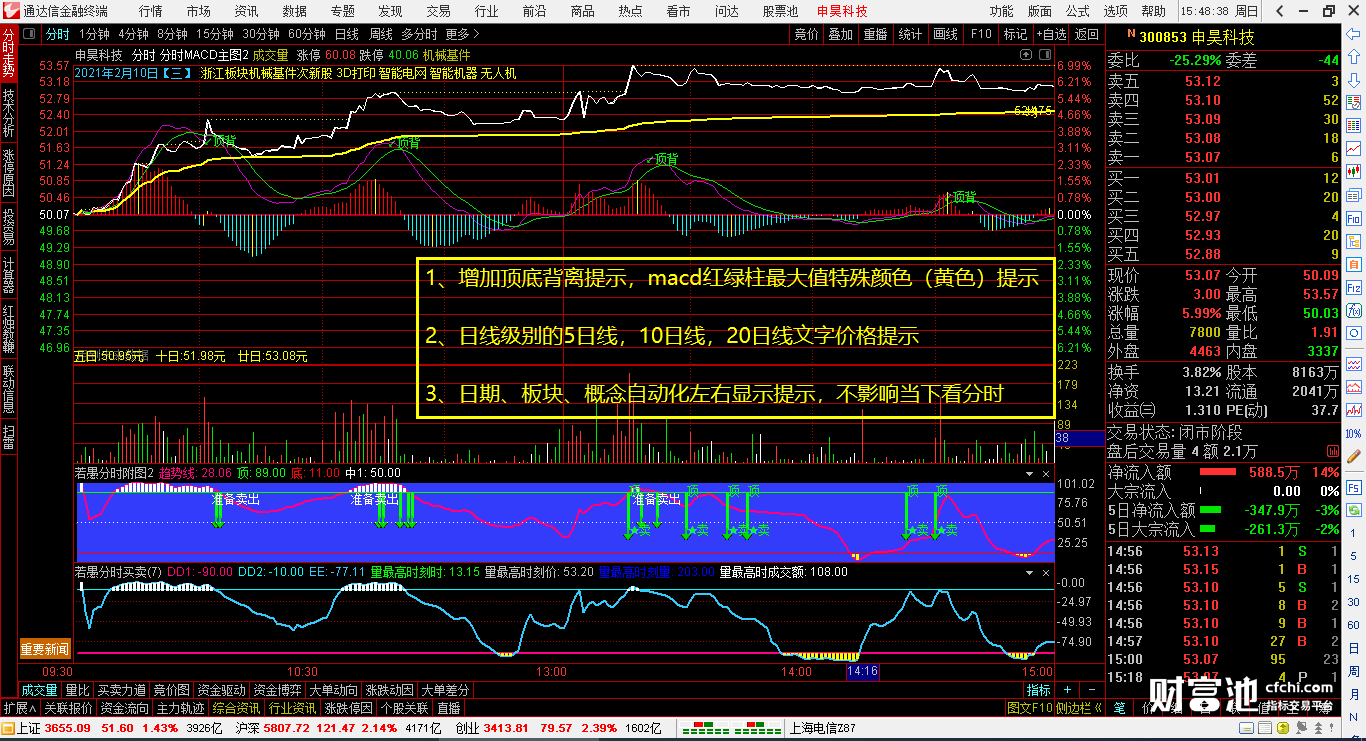Click the down arrow icon in right strip
1366x741 pixels.
(x=1353, y=80)
